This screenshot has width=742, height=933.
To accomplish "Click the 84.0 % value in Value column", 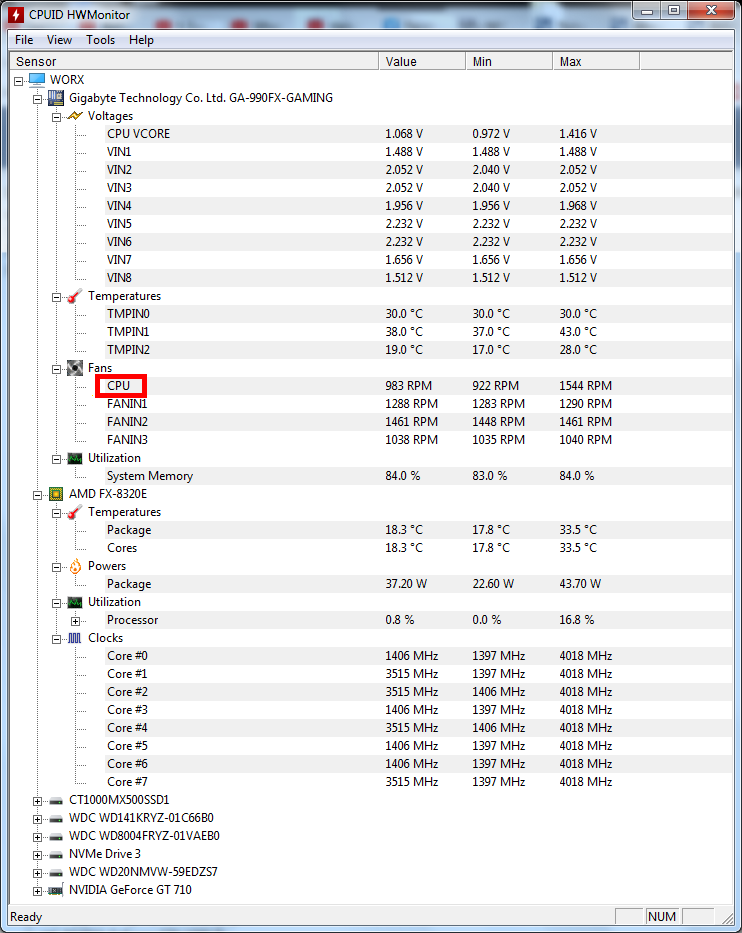I will (x=403, y=476).
